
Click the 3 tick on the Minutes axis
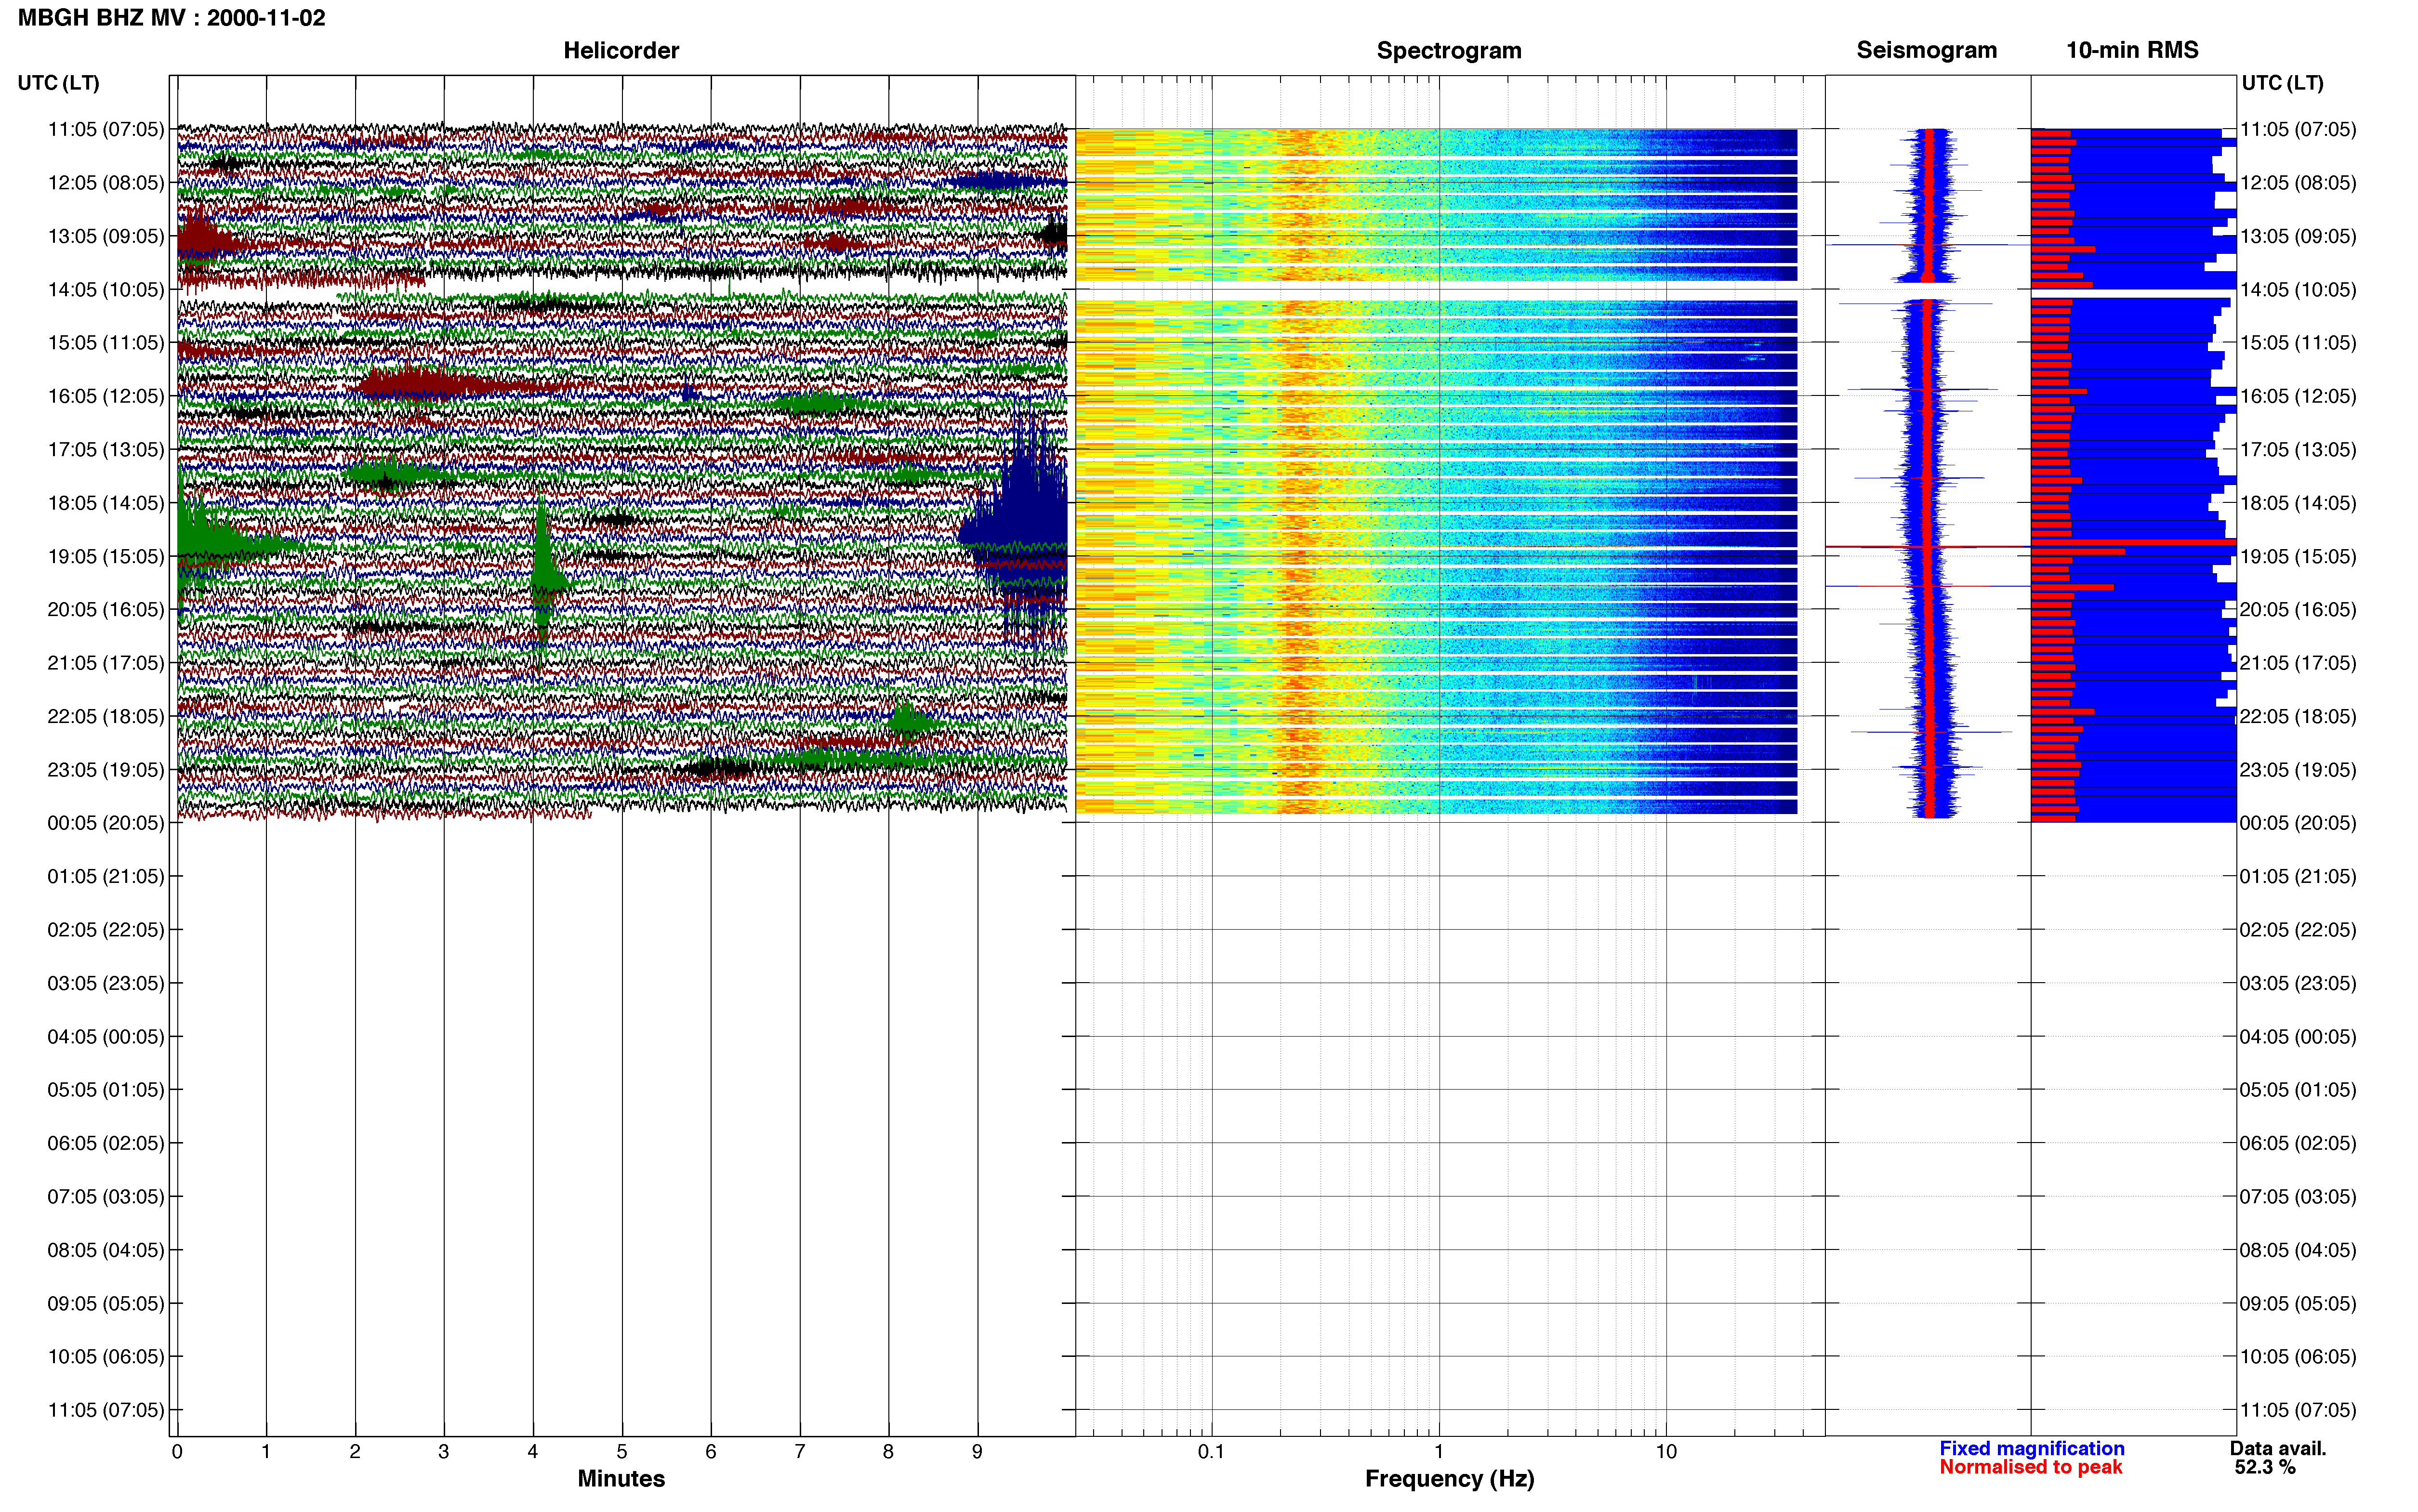tap(444, 1451)
